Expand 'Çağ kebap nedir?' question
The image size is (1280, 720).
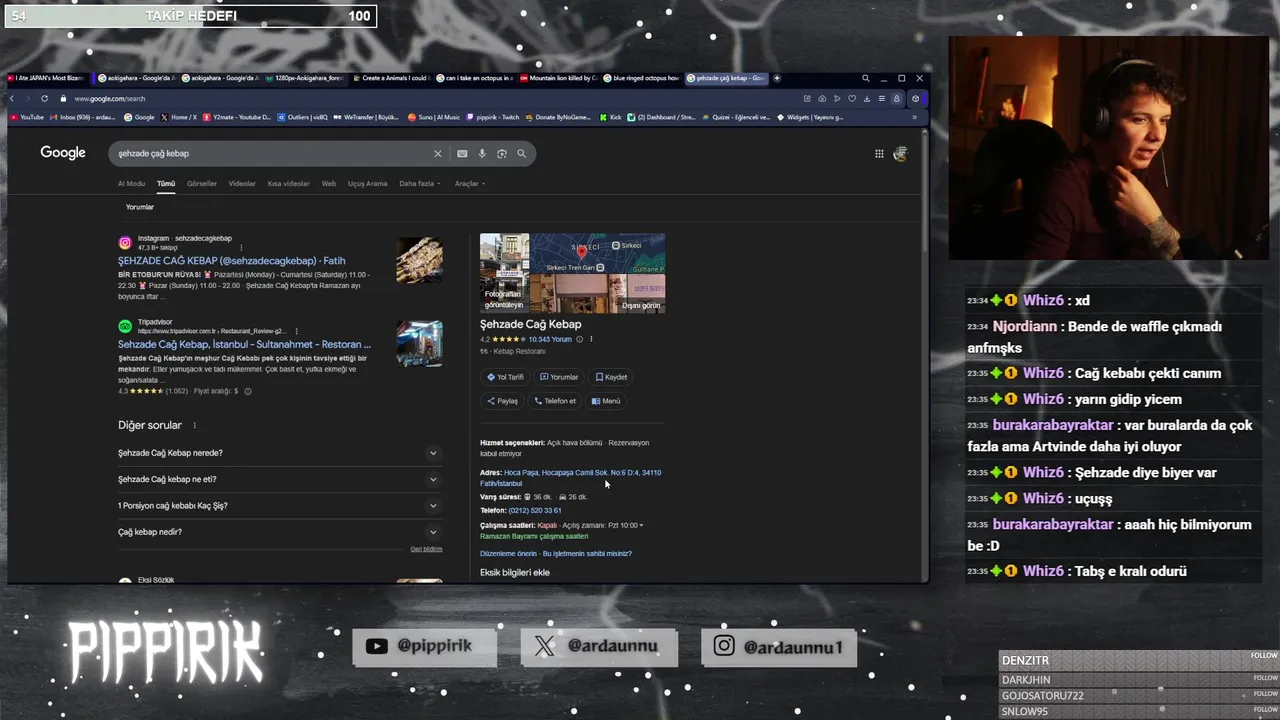point(279,532)
